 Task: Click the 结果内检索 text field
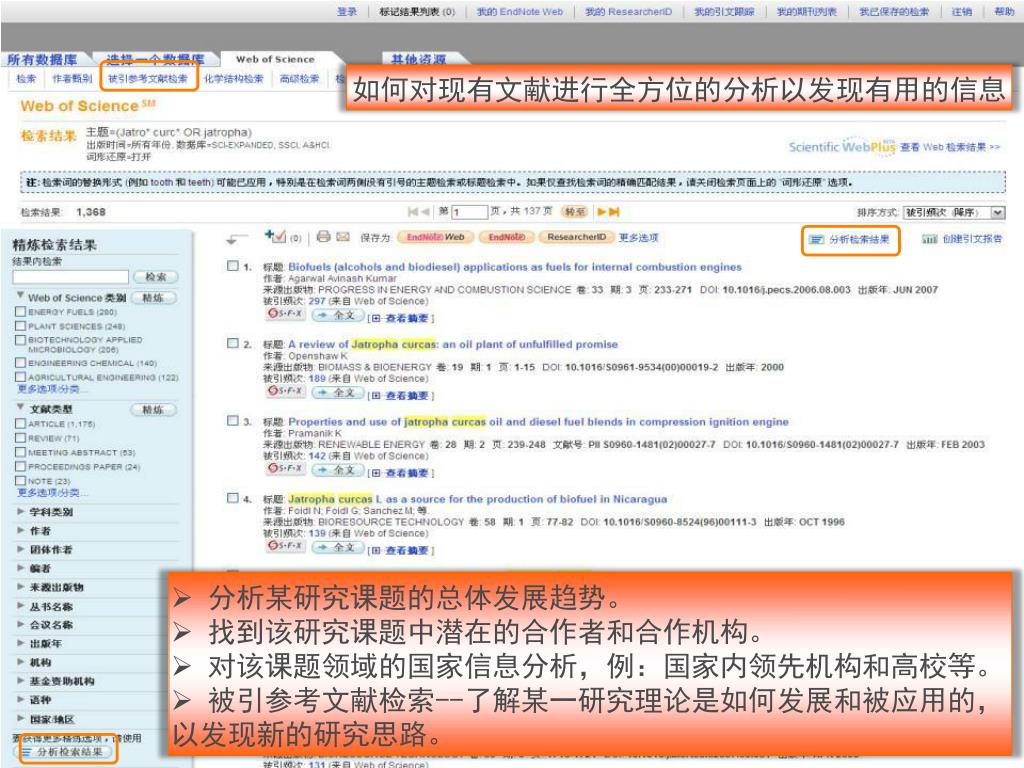(x=71, y=278)
